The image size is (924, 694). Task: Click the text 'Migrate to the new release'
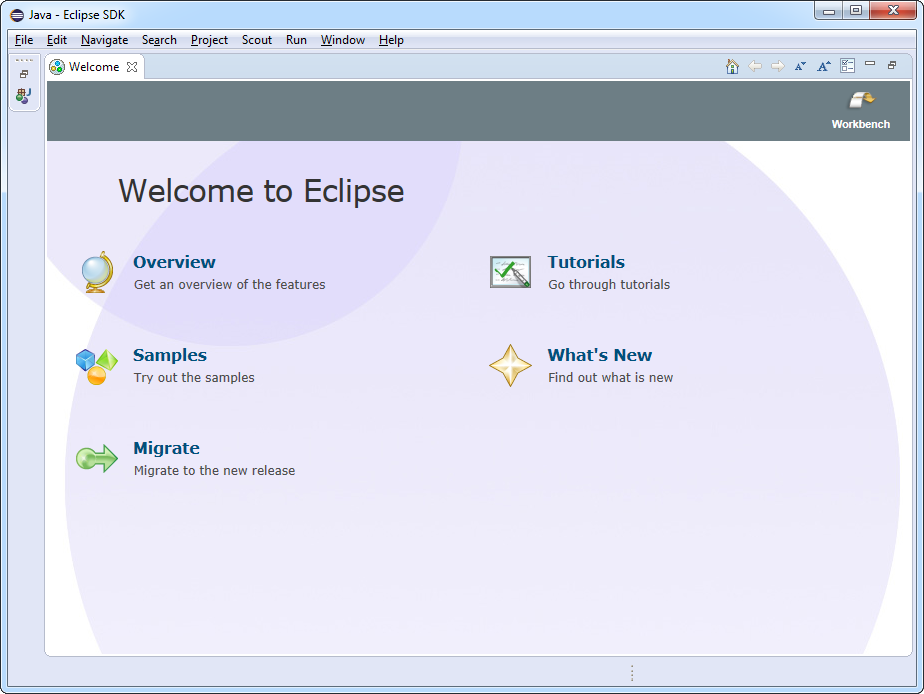[x=214, y=471]
